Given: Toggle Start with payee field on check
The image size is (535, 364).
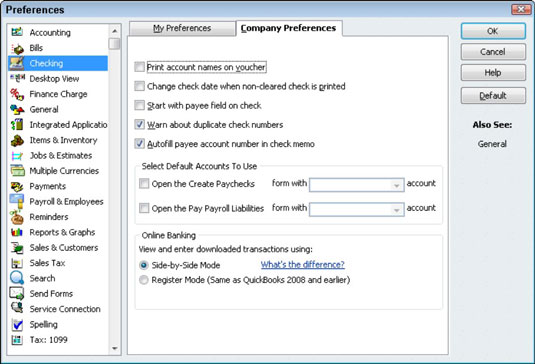Looking at the screenshot, I should click(140, 105).
